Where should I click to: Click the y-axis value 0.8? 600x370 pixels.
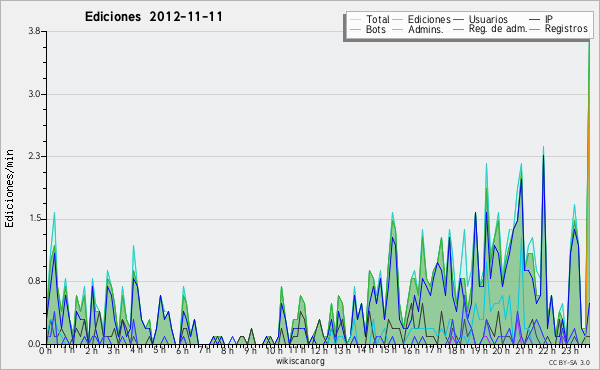[x=34, y=282]
